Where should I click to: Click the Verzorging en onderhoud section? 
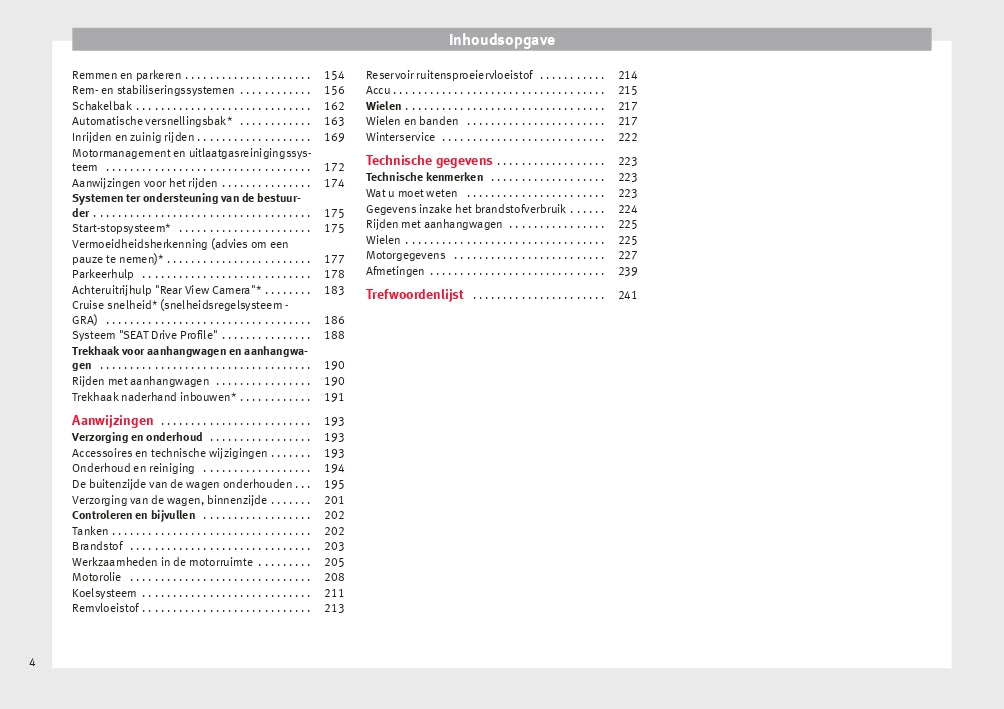point(137,437)
